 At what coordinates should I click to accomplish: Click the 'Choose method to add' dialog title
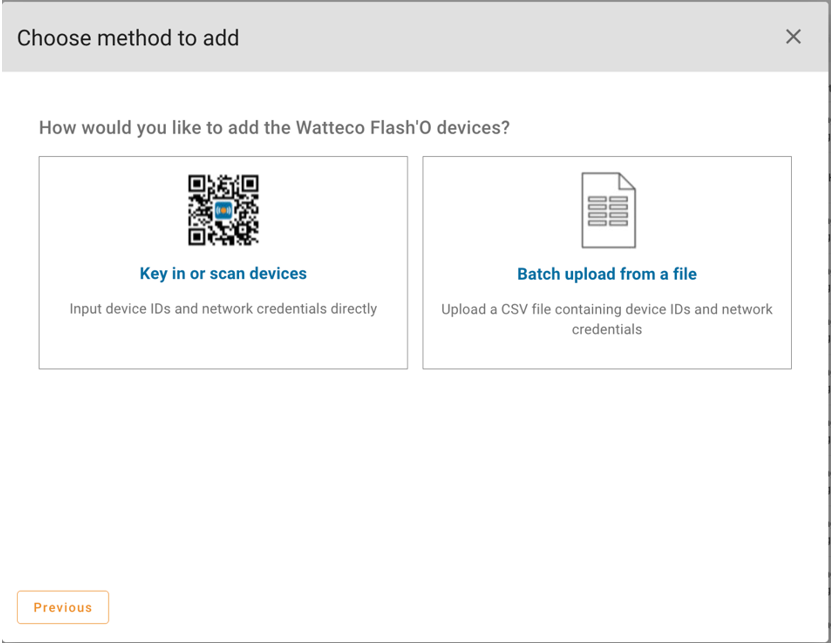(128, 38)
